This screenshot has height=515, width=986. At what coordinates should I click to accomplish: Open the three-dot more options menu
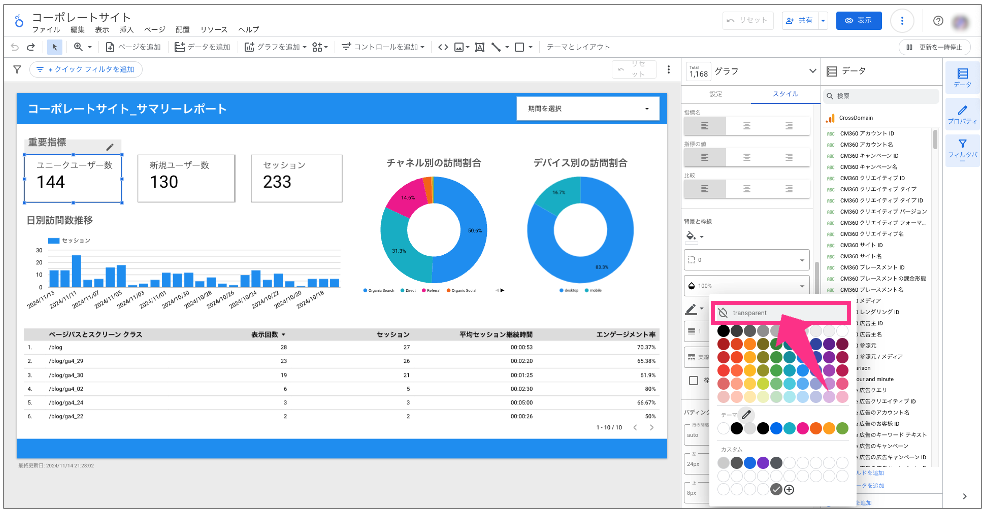[x=902, y=21]
